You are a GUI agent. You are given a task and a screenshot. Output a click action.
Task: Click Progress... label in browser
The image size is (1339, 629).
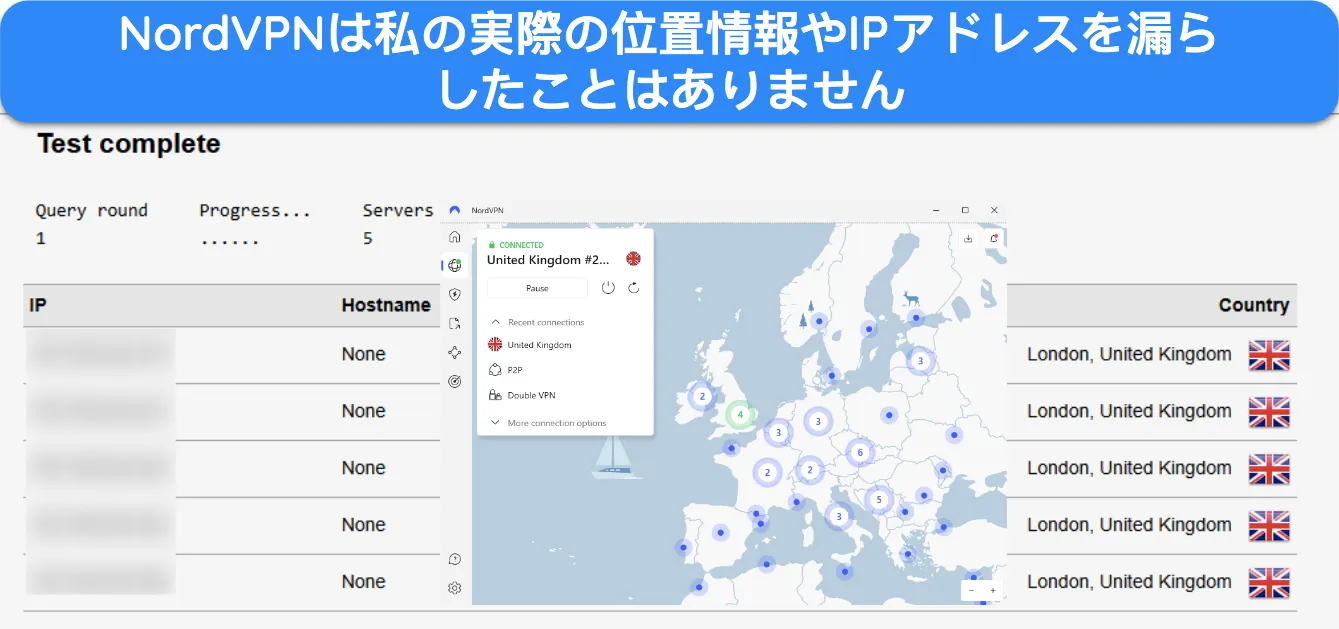pos(255,211)
